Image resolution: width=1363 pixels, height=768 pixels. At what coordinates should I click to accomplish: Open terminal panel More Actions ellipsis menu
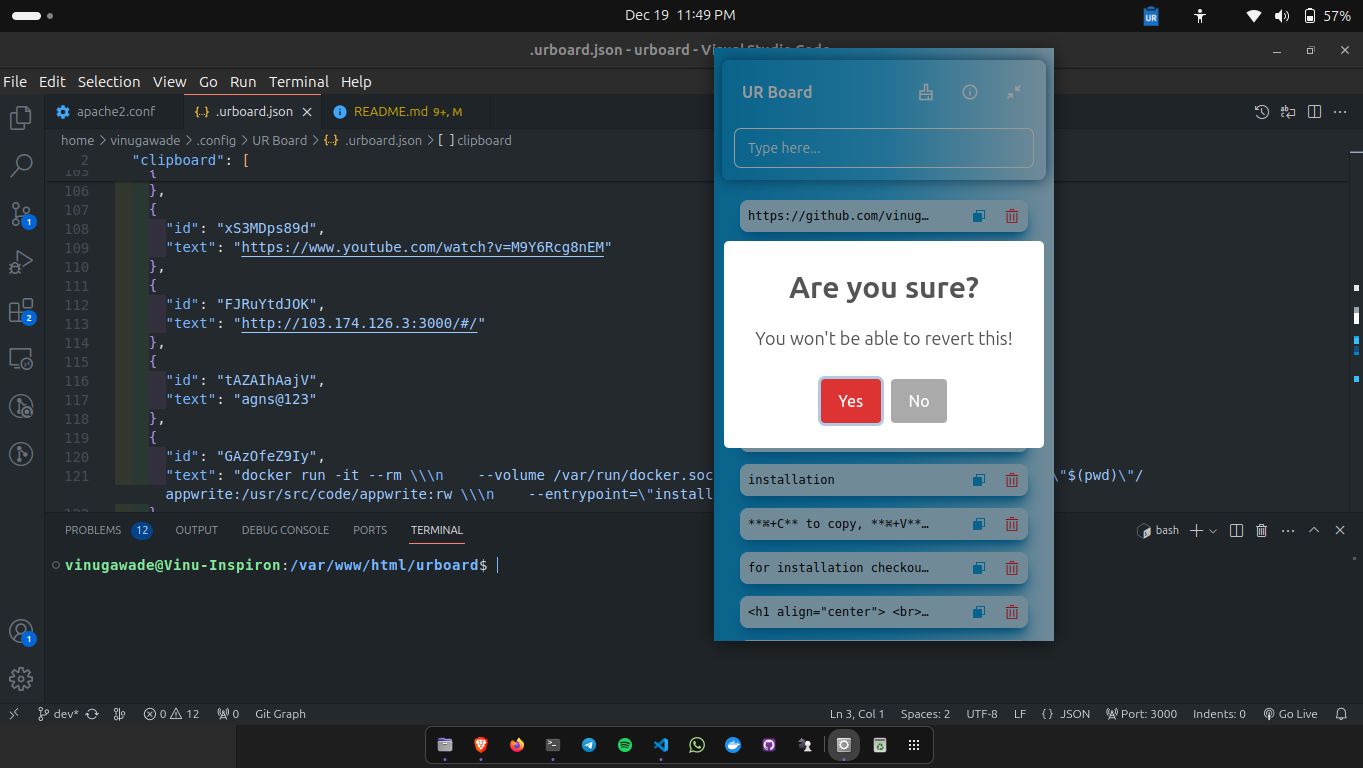(1287, 530)
